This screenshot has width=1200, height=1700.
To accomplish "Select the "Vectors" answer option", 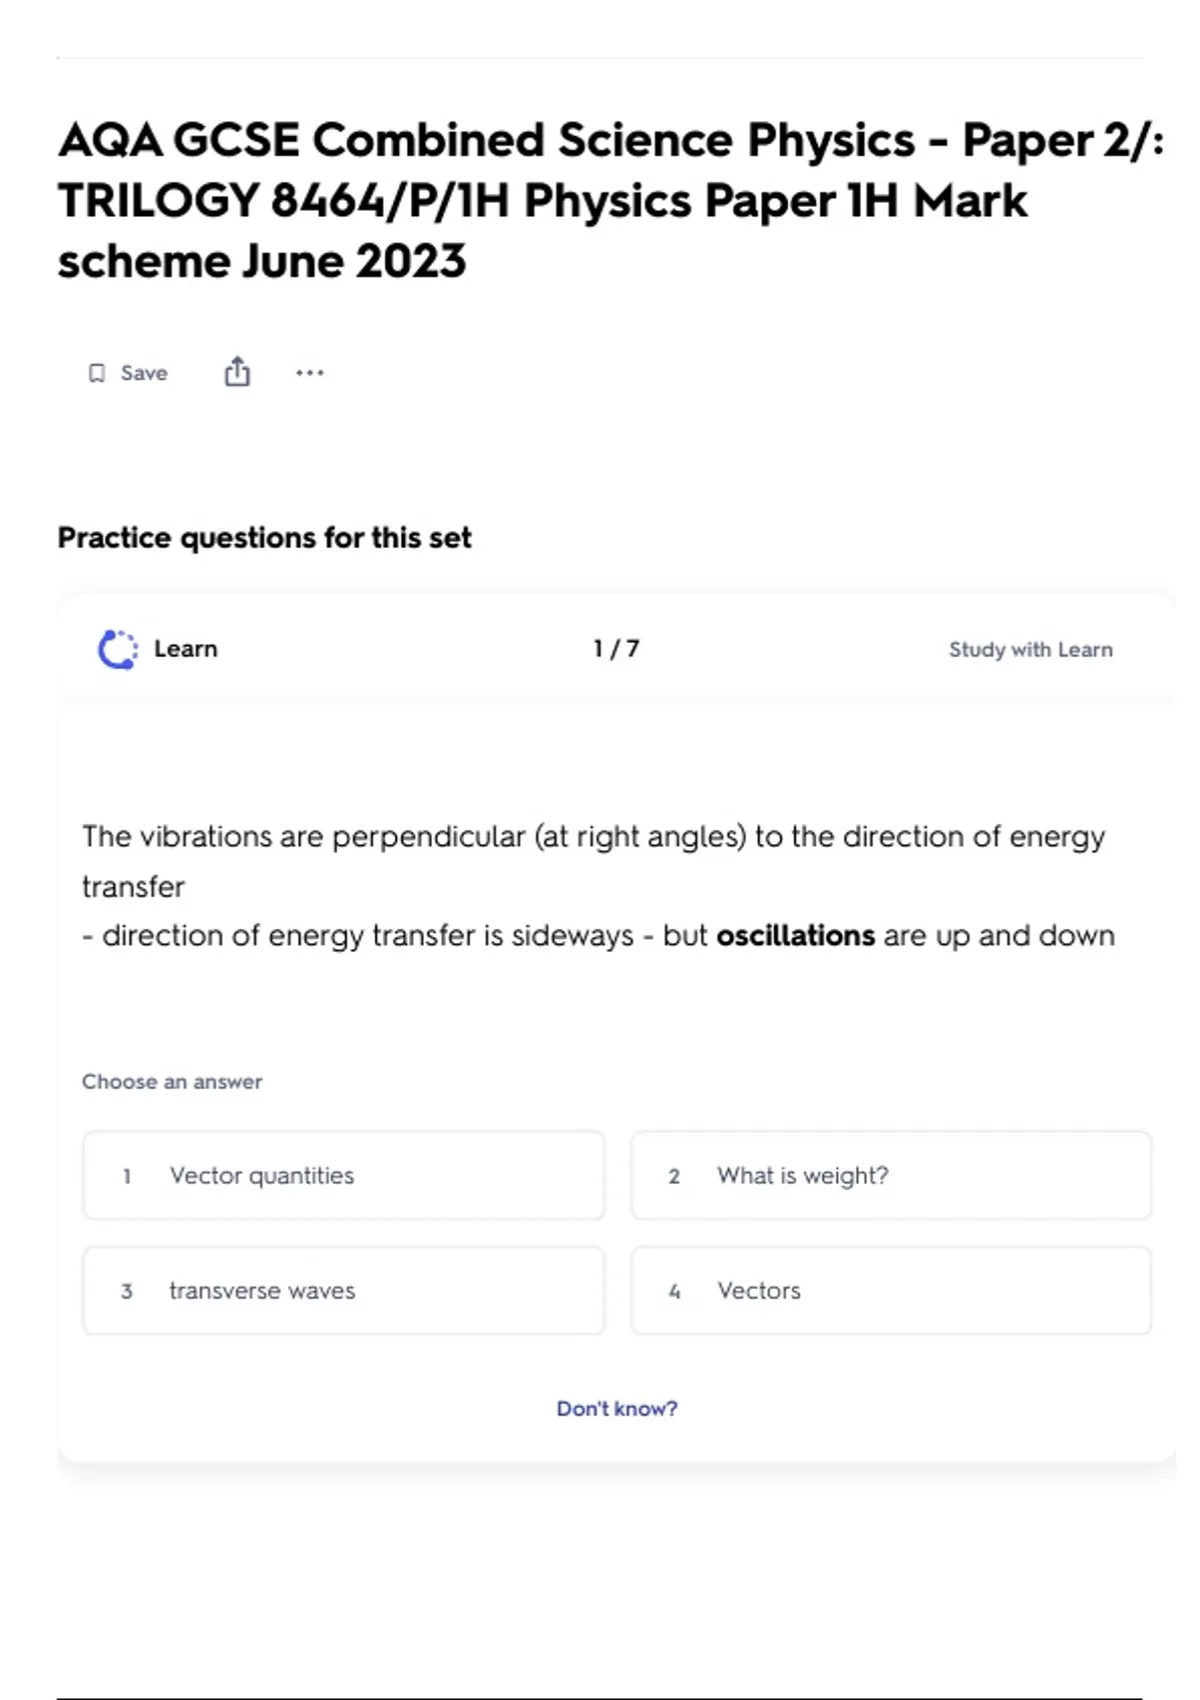I will click(x=890, y=1291).
